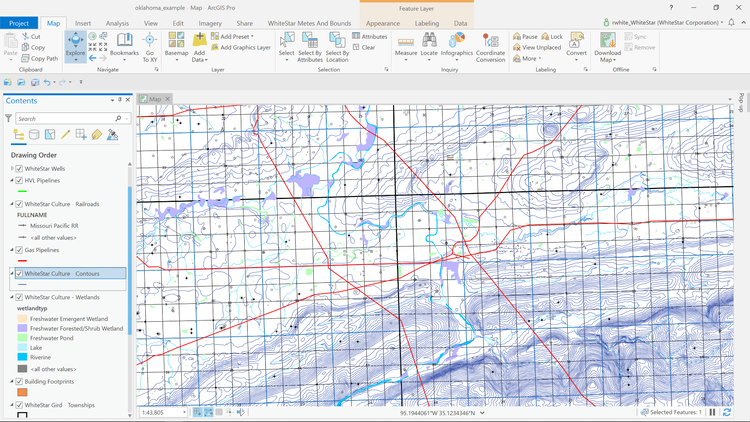The width and height of the screenshot is (750, 422).
Task: Open the Project tab
Action: (x=19, y=23)
